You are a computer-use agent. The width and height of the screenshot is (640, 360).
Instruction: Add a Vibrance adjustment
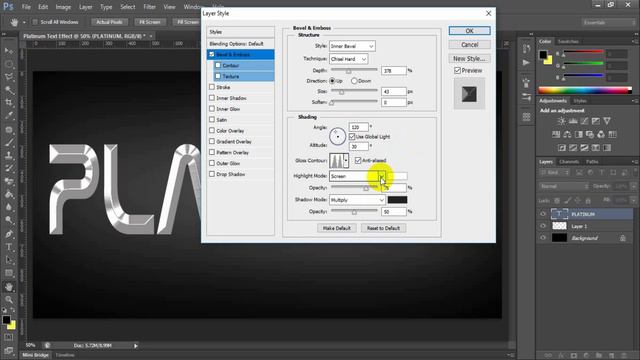(607, 121)
